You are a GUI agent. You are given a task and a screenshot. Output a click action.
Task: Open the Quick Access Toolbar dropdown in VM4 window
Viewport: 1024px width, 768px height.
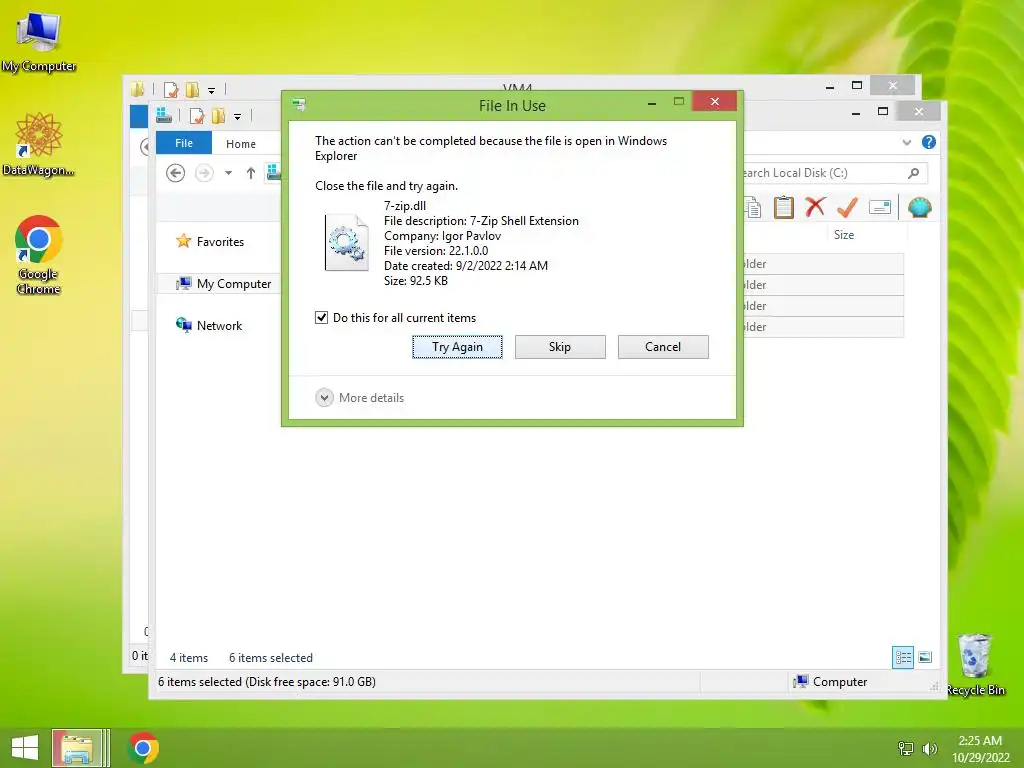(x=212, y=90)
